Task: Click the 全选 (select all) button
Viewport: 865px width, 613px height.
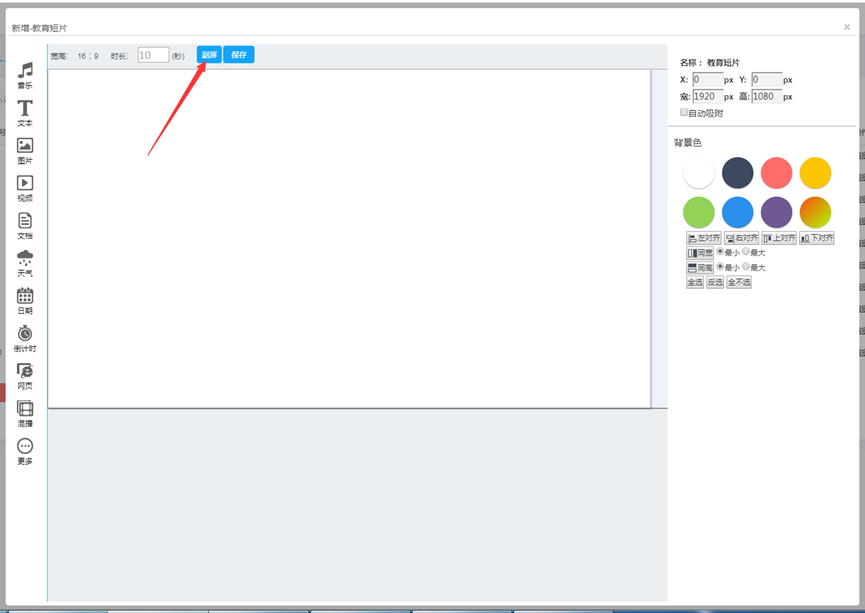Action: pos(694,282)
